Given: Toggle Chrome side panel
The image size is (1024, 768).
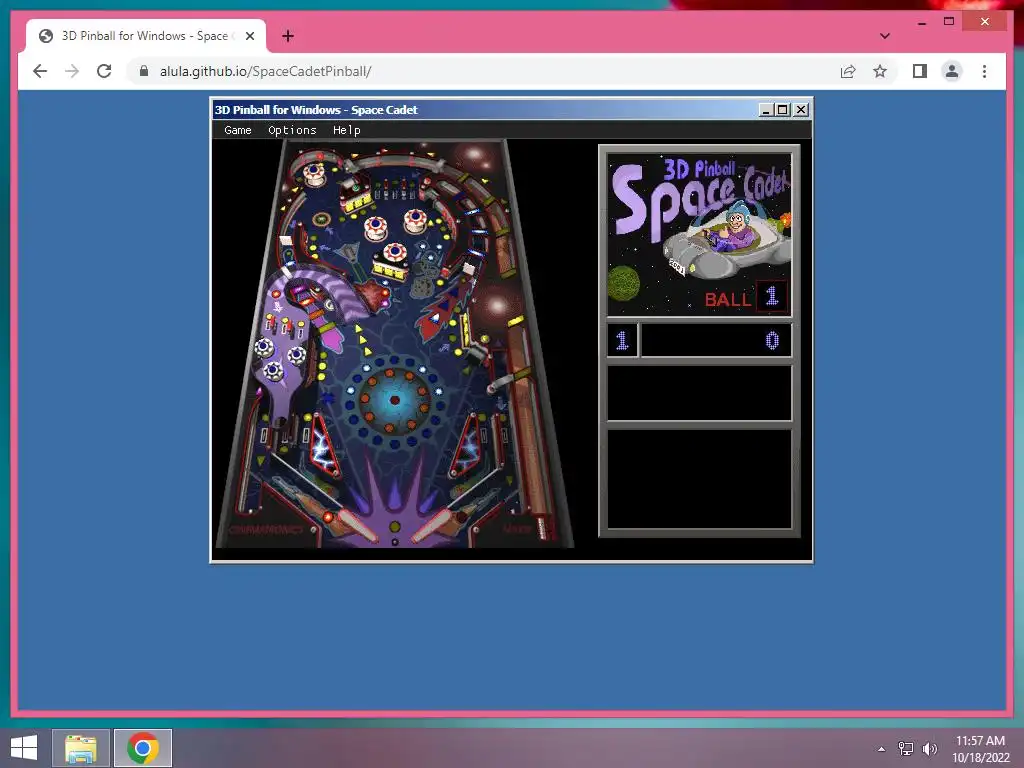Looking at the screenshot, I should pyautogui.click(x=920, y=71).
